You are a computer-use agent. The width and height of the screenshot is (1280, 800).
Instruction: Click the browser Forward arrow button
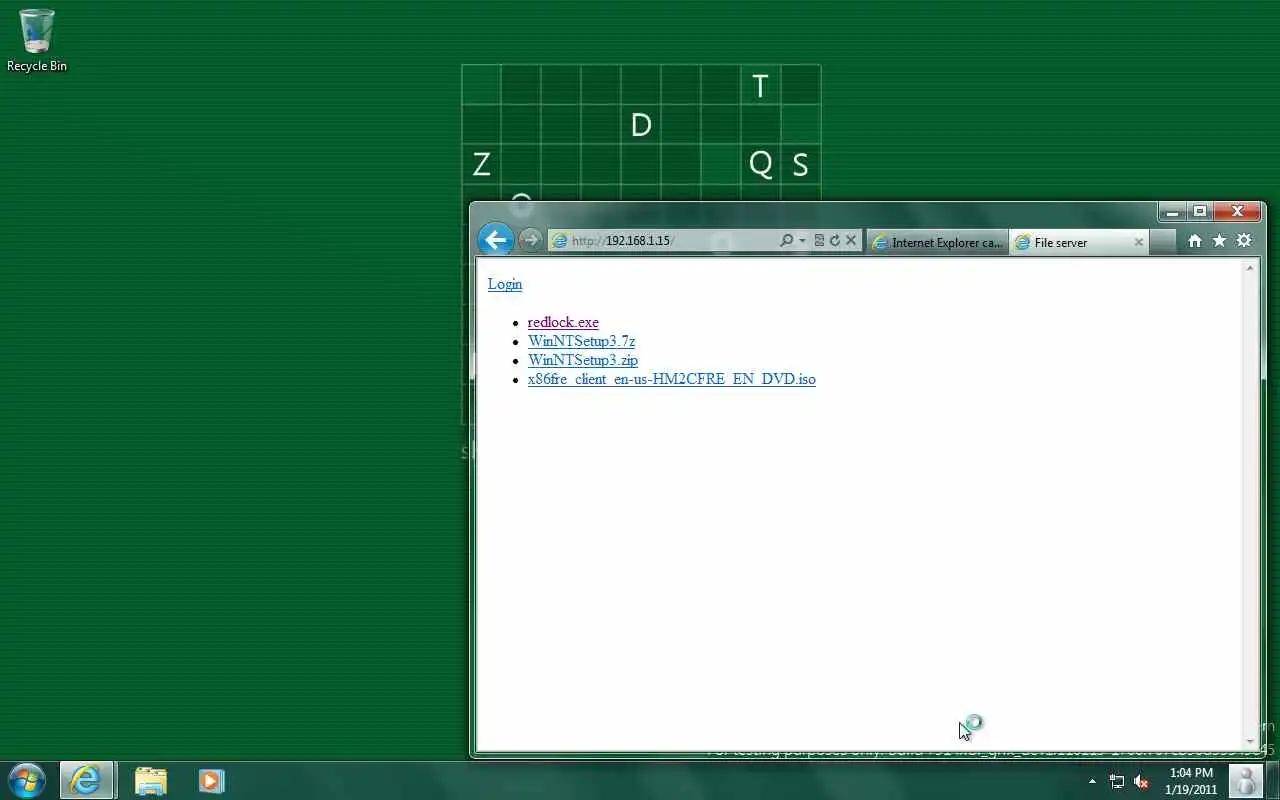click(530, 240)
